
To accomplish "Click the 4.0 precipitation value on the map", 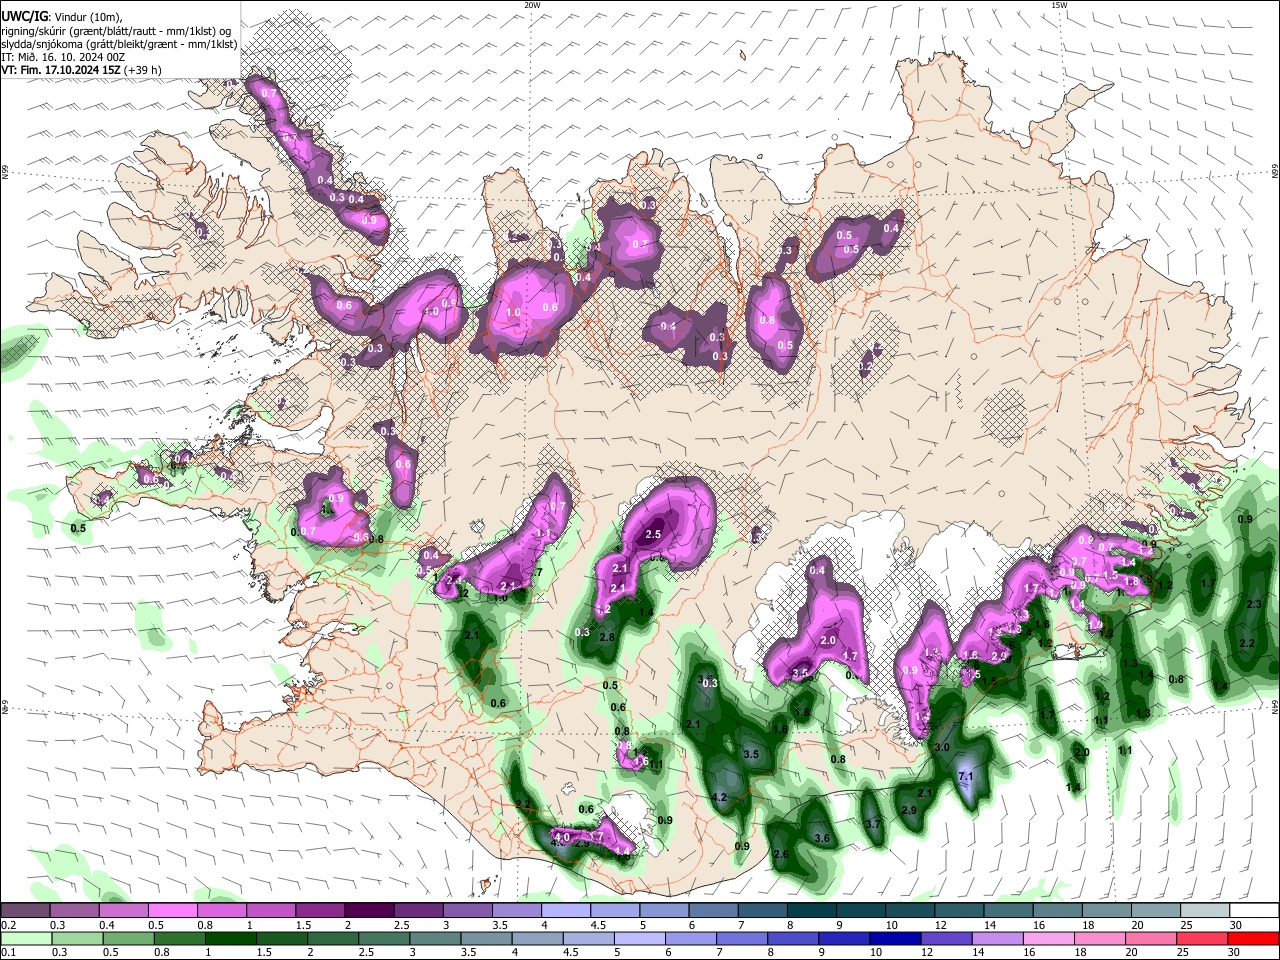I will pyautogui.click(x=561, y=837).
